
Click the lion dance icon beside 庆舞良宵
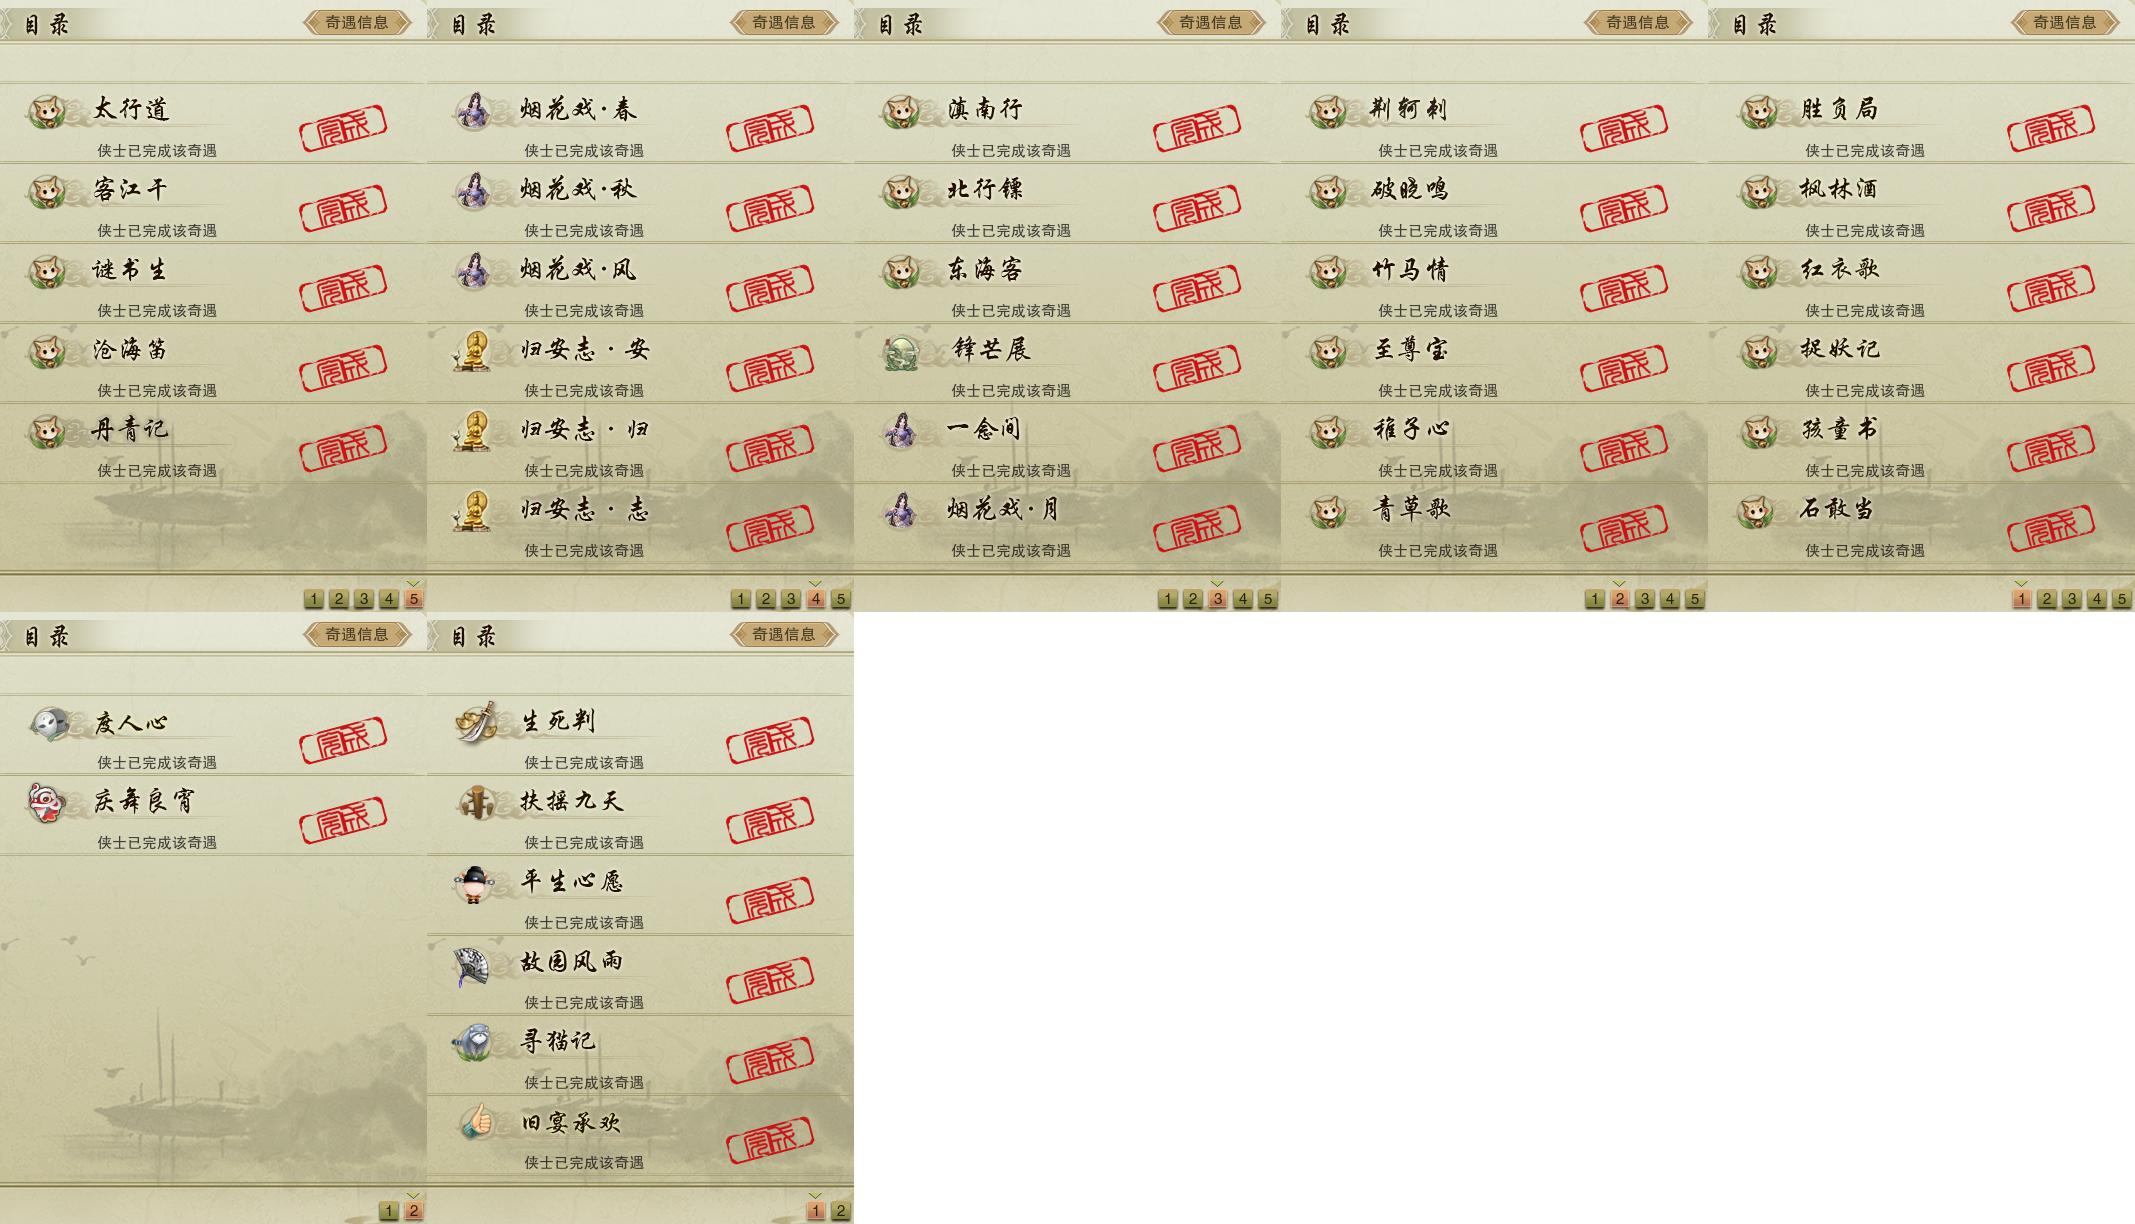pos(47,802)
